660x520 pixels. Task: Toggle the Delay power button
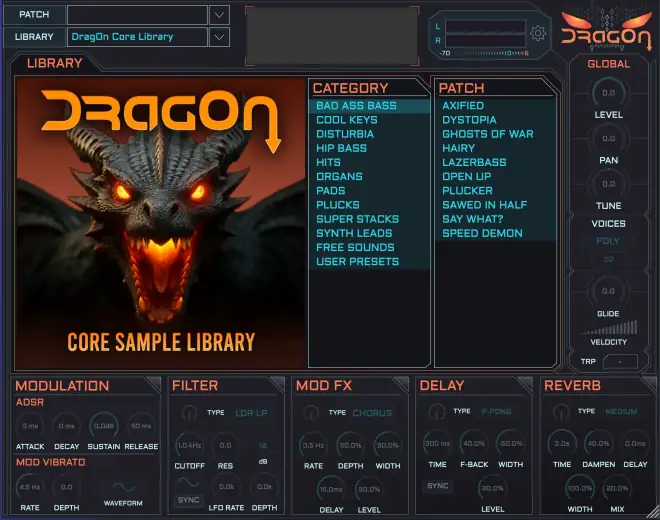click(436, 411)
